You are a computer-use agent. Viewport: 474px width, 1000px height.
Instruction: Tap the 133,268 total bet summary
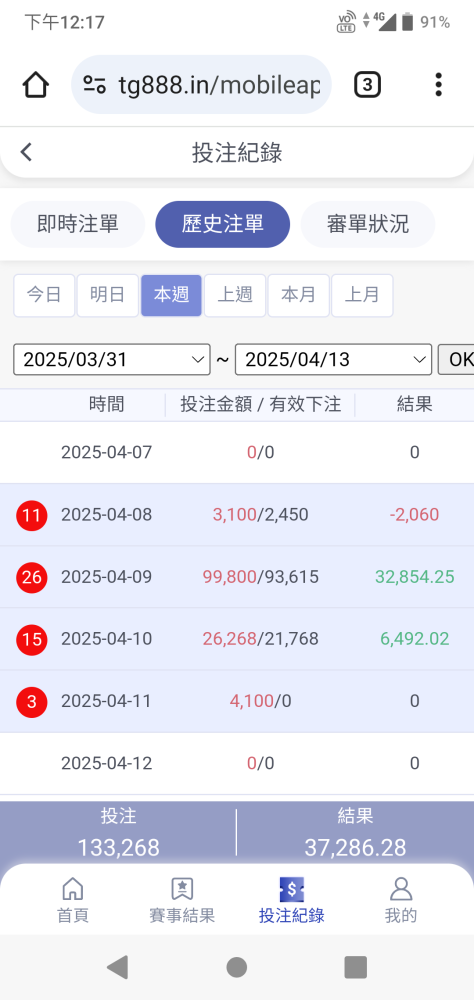coord(118,848)
